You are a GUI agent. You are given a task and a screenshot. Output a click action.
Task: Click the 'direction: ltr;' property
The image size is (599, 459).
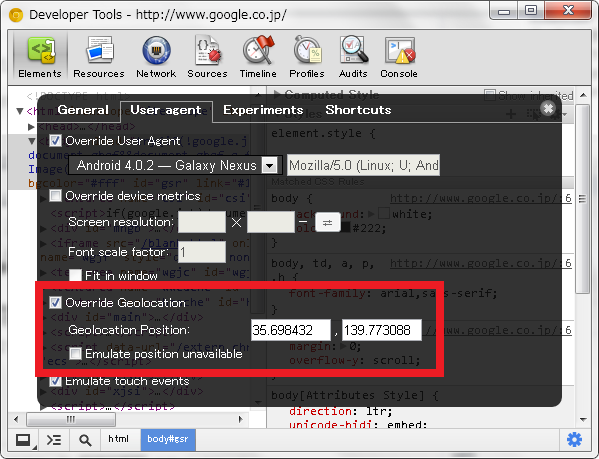point(340,412)
